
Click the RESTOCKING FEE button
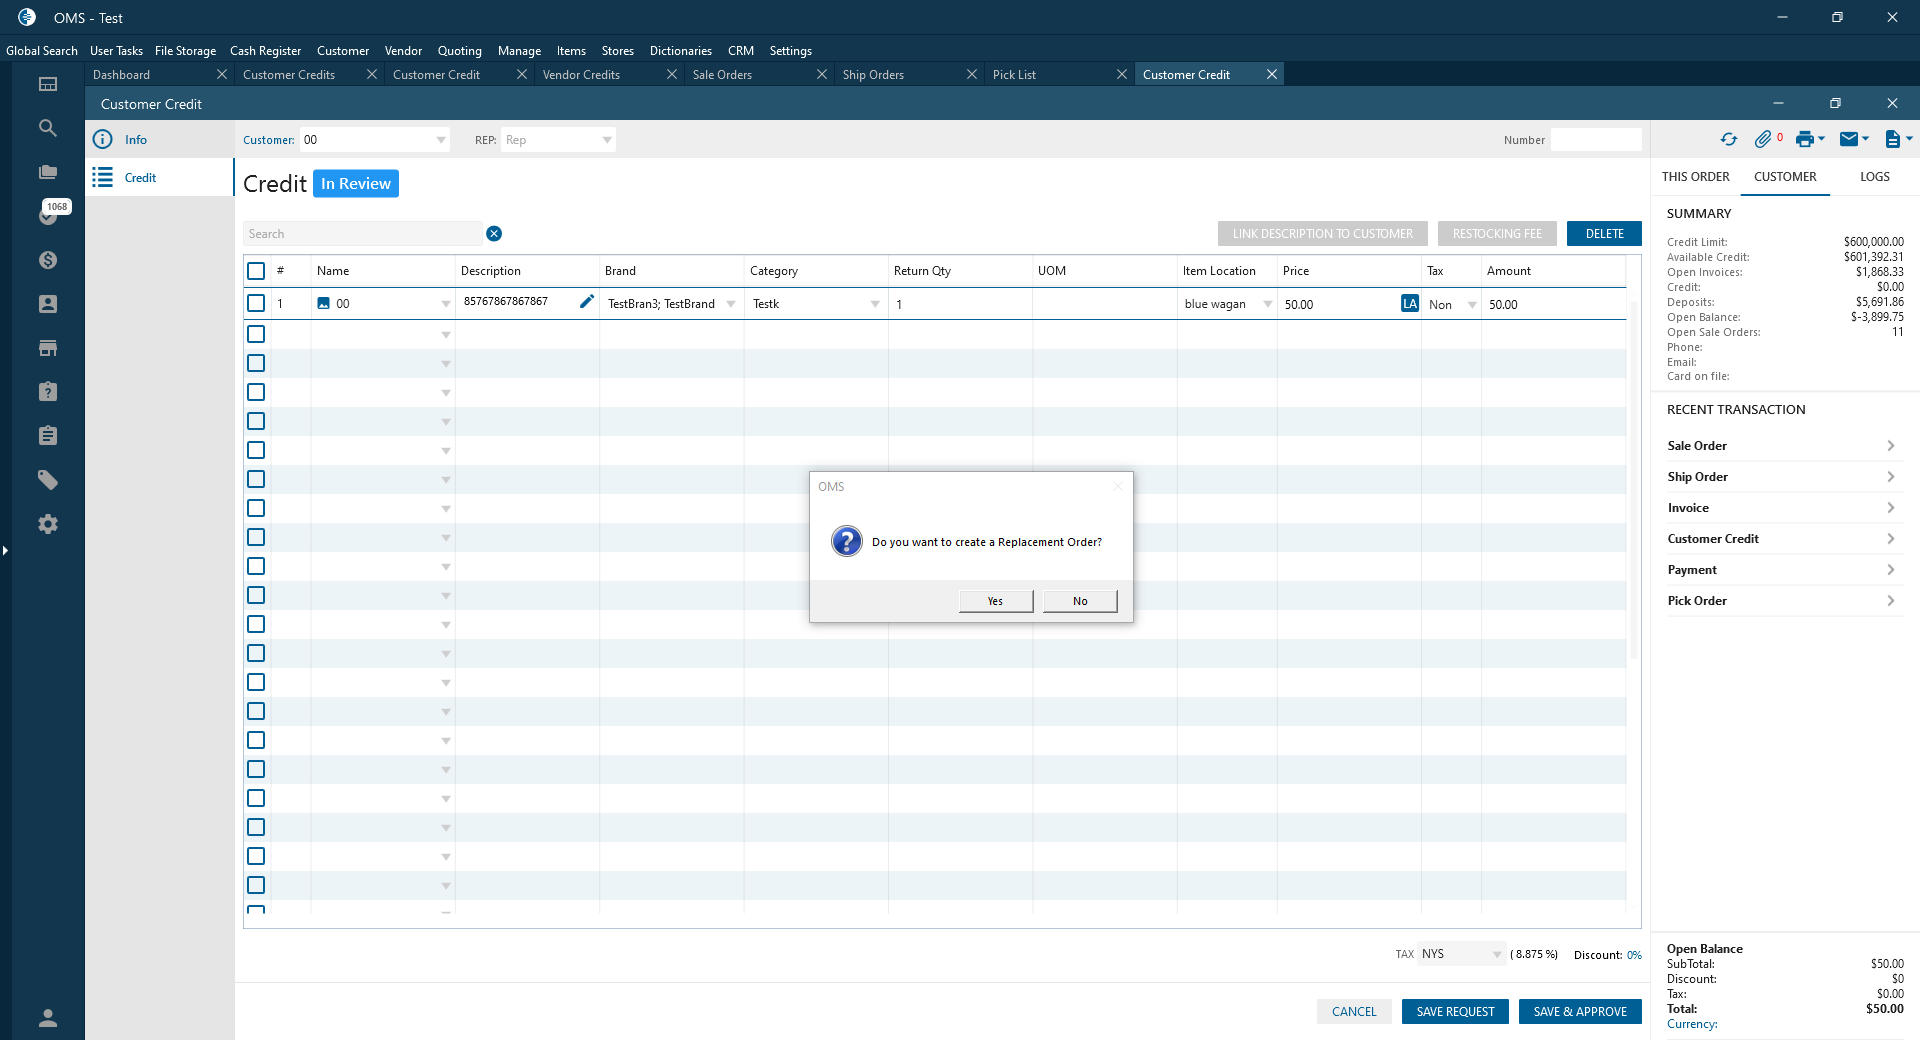(x=1497, y=234)
